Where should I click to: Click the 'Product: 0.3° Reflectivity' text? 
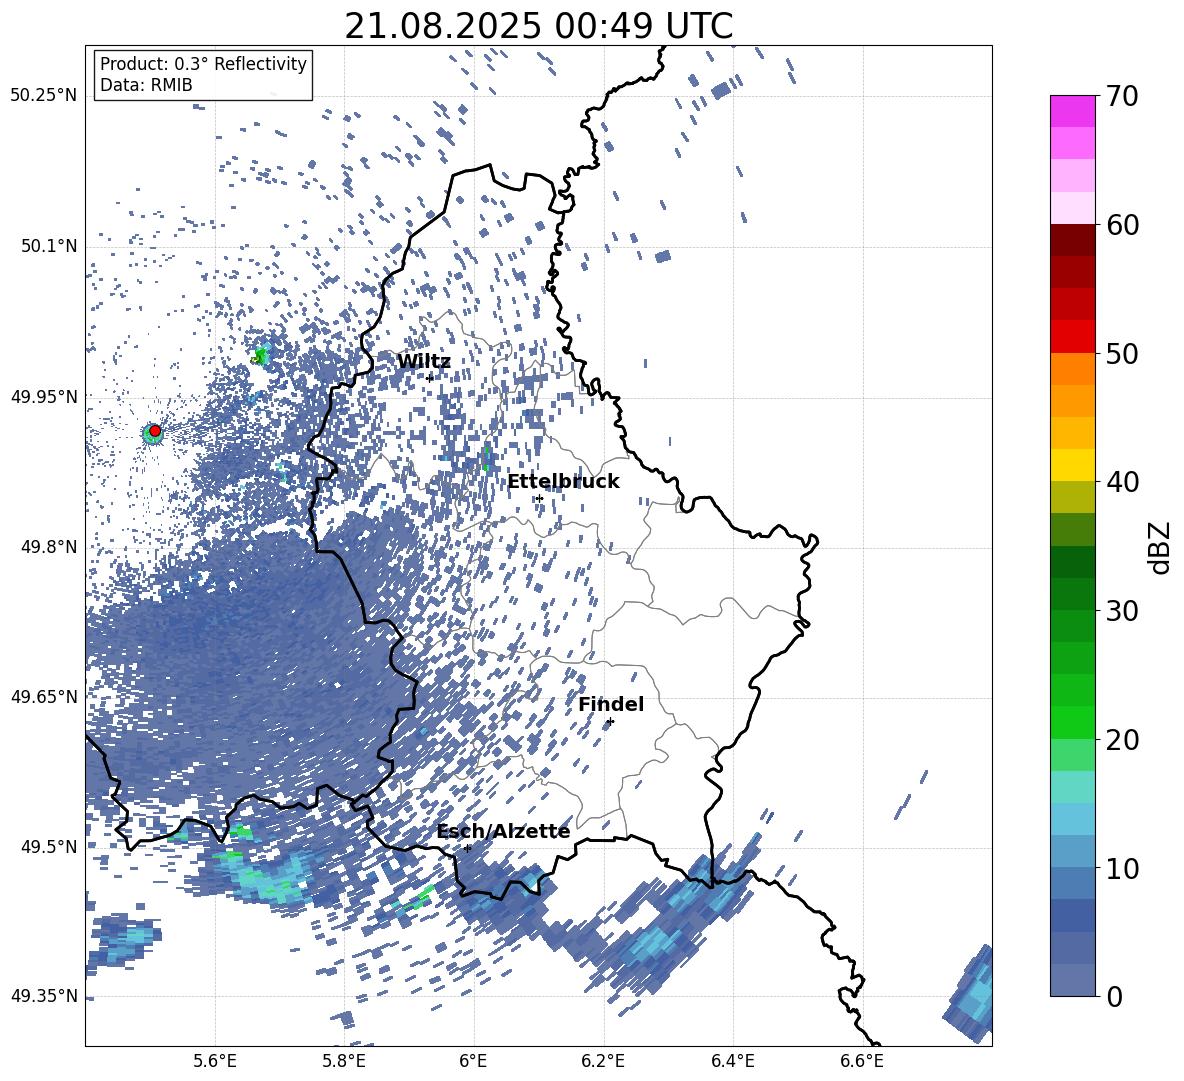(x=203, y=64)
